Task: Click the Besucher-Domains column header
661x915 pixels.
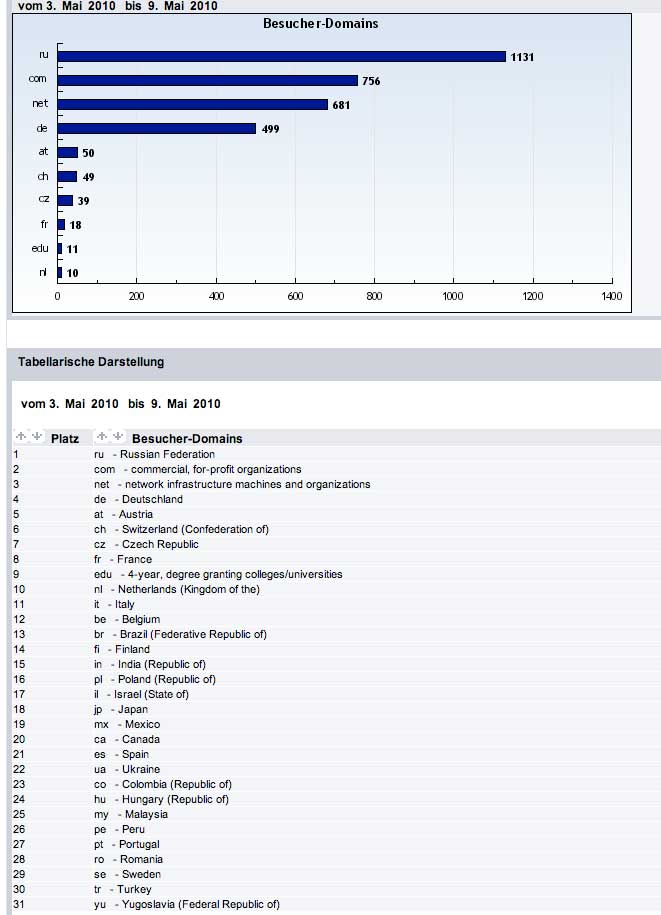Action: tap(187, 438)
